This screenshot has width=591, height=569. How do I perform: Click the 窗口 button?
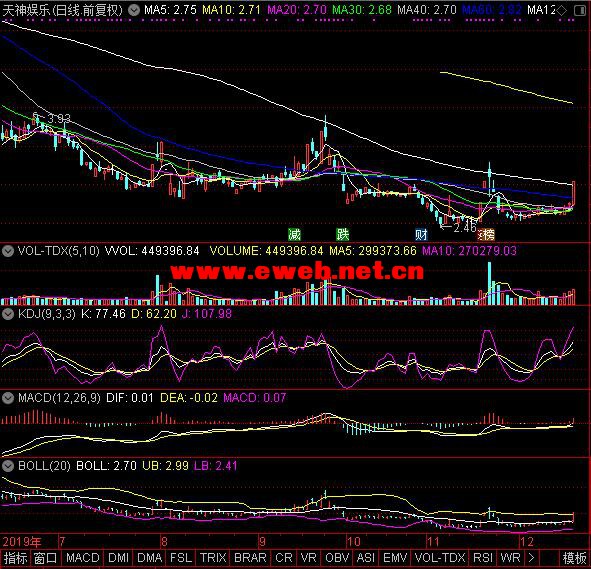(x=45, y=558)
